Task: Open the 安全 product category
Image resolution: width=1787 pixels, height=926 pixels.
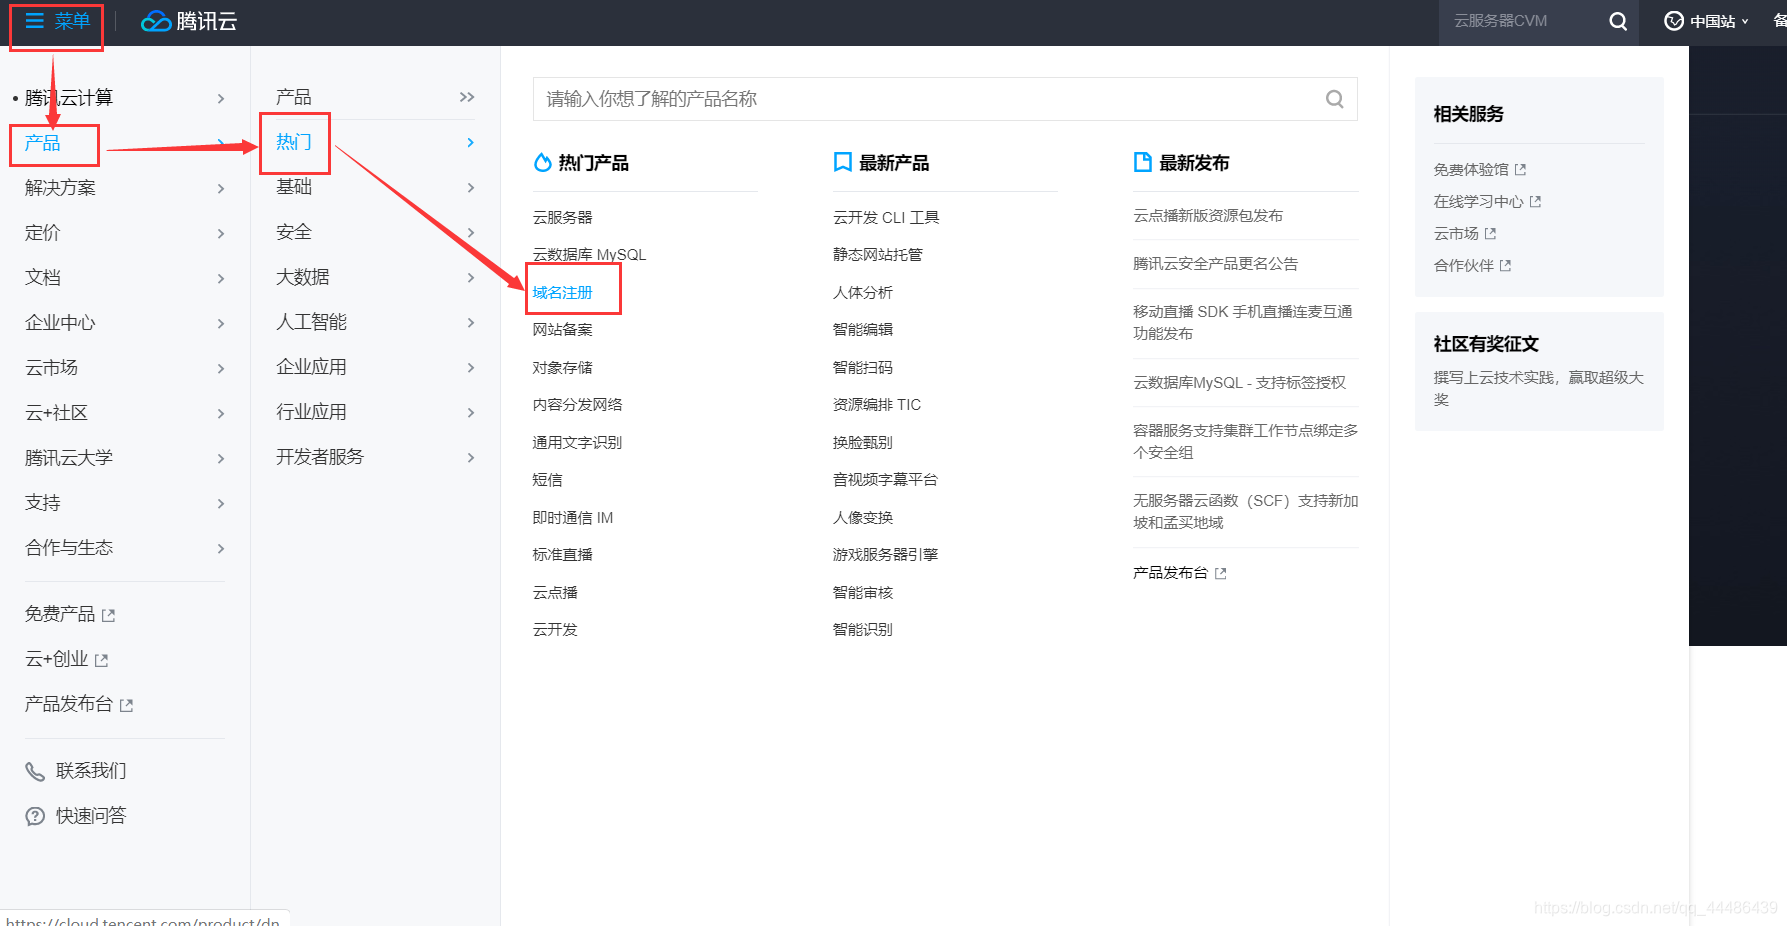Action: (x=294, y=232)
